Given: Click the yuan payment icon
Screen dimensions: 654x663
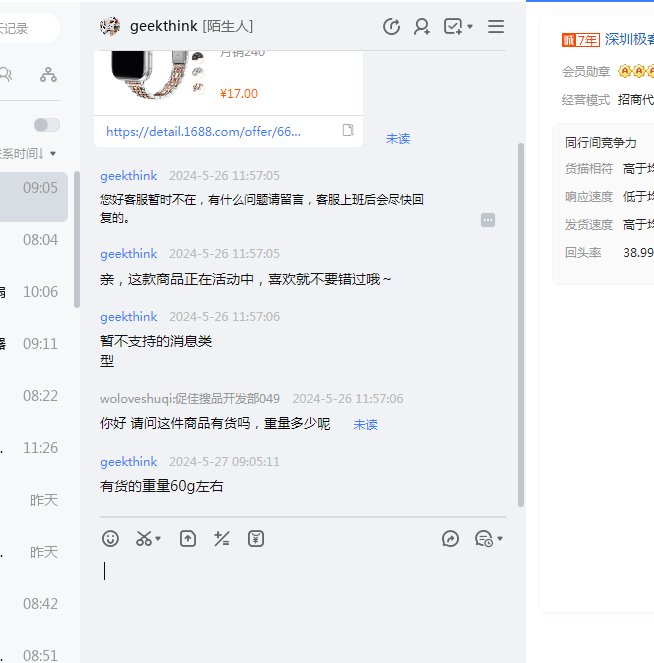Looking at the screenshot, I should (x=256, y=539).
